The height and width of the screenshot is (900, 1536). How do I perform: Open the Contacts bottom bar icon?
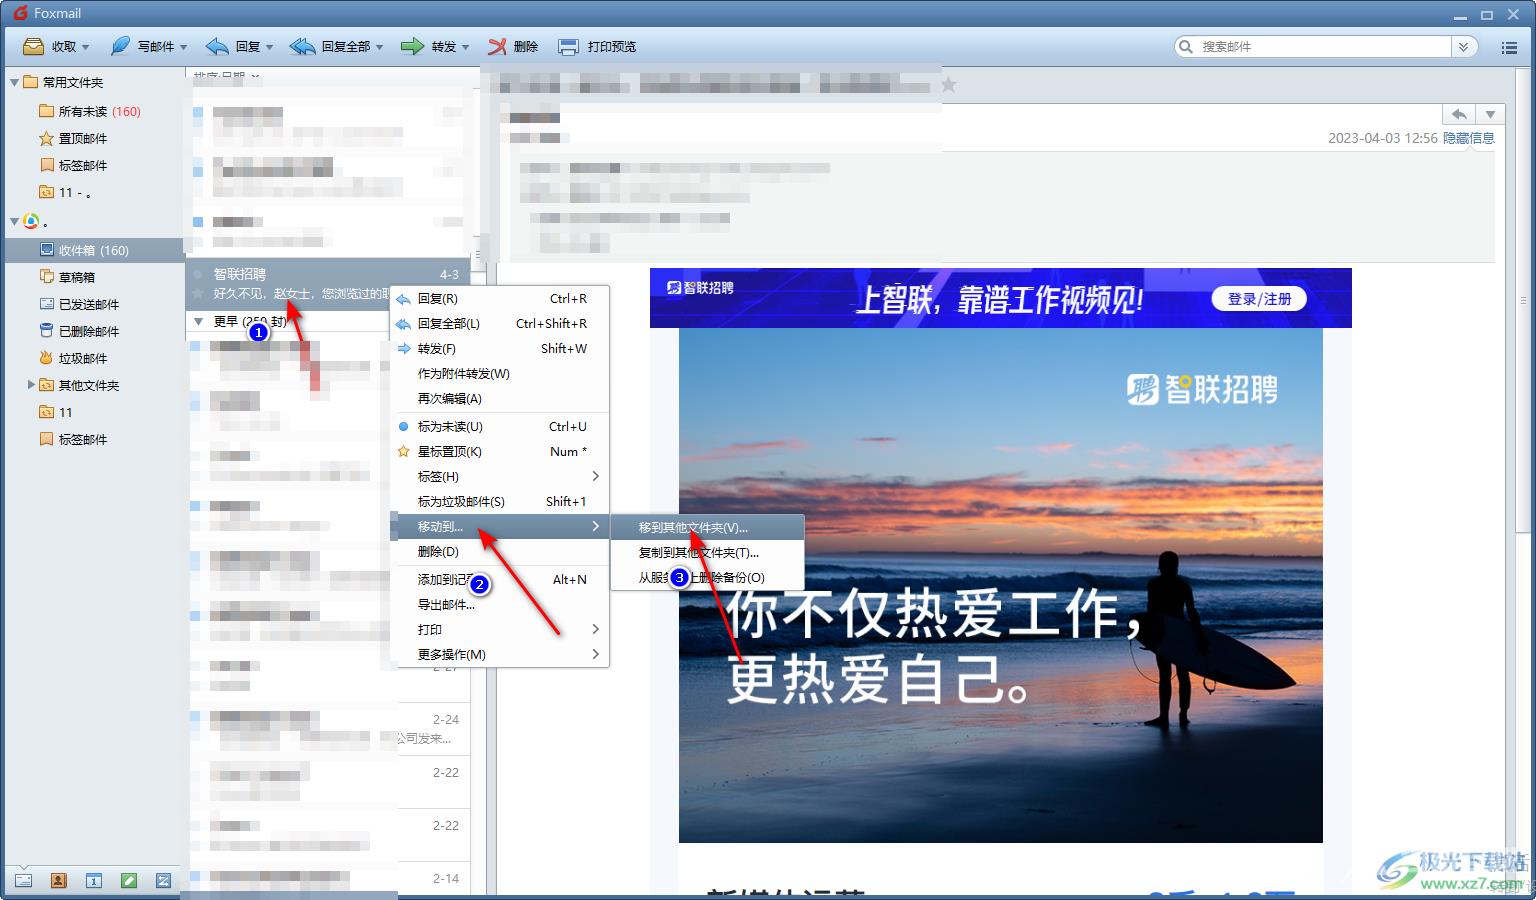point(58,881)
